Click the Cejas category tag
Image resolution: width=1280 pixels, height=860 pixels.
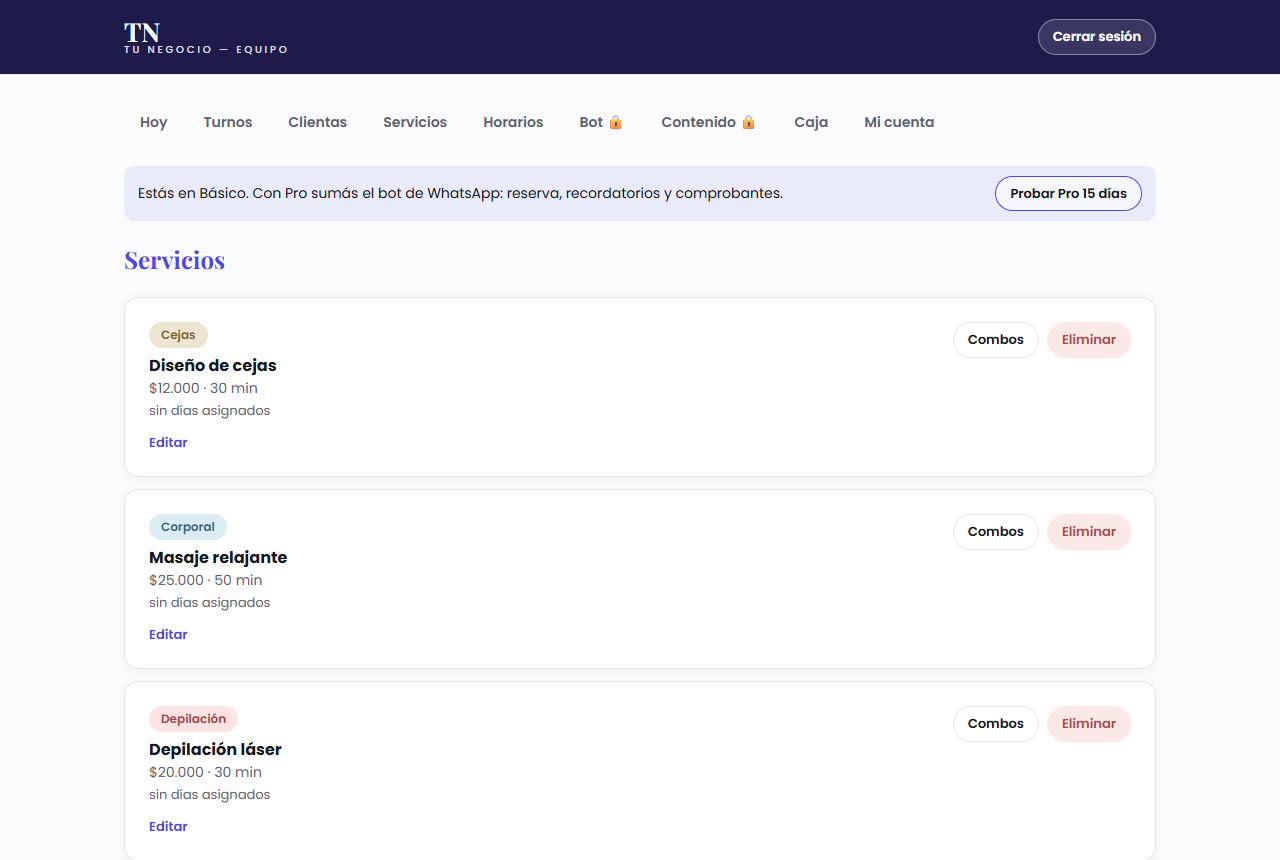point(178,335)
